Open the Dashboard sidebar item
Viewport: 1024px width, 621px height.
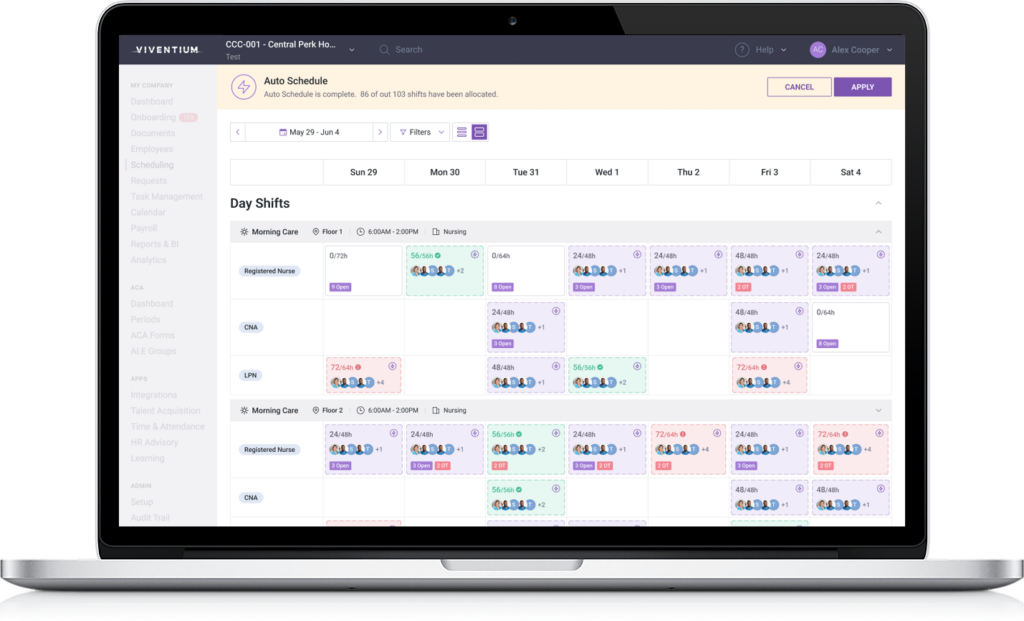pos(151,101)
